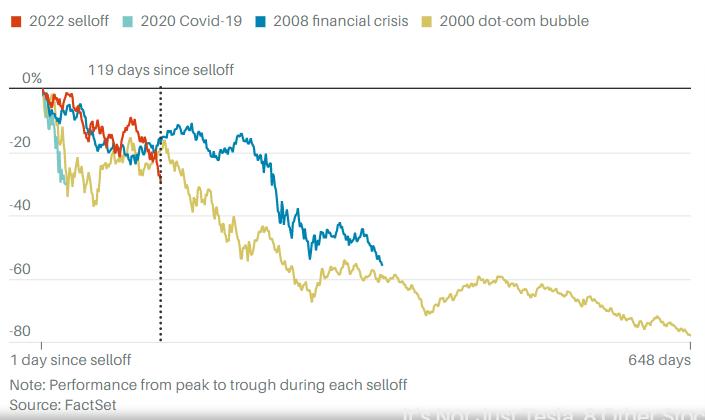The width and height of the screenshot is (705, 420).
Task: Click the blue 2008 financial crisis swatch
Action: click(x=259, y=21)
